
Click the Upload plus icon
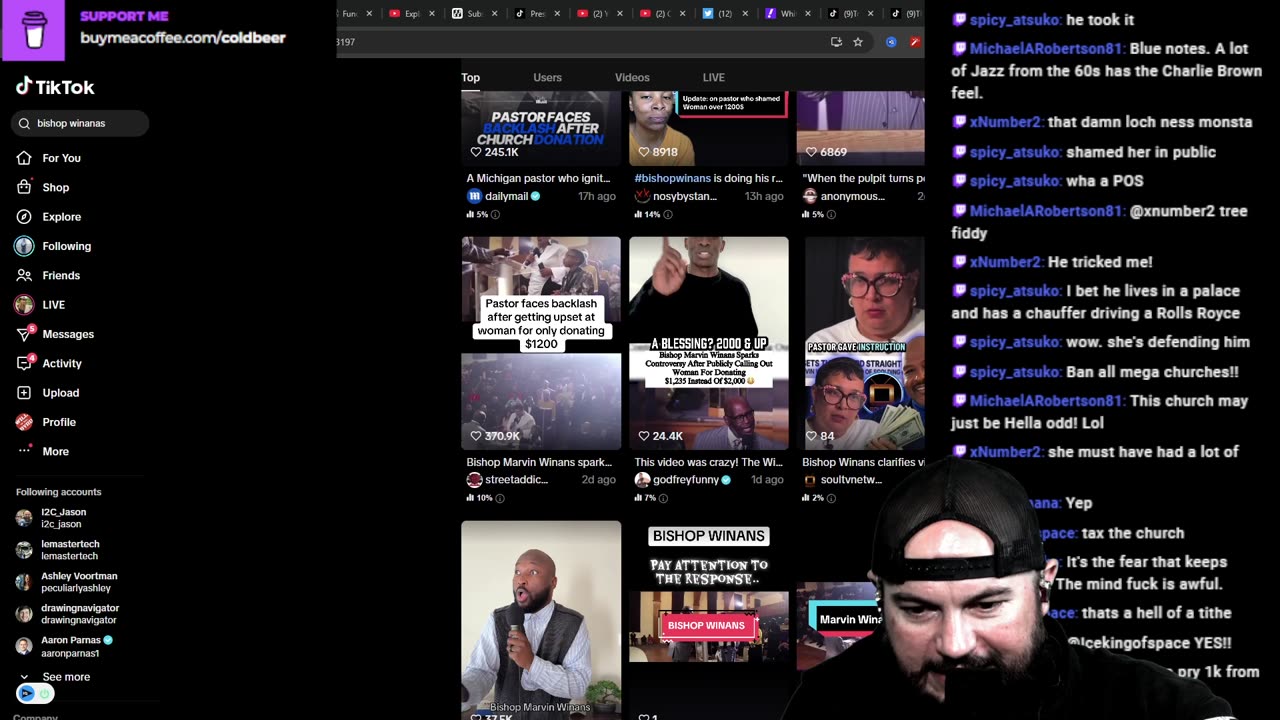coord(24,392)
